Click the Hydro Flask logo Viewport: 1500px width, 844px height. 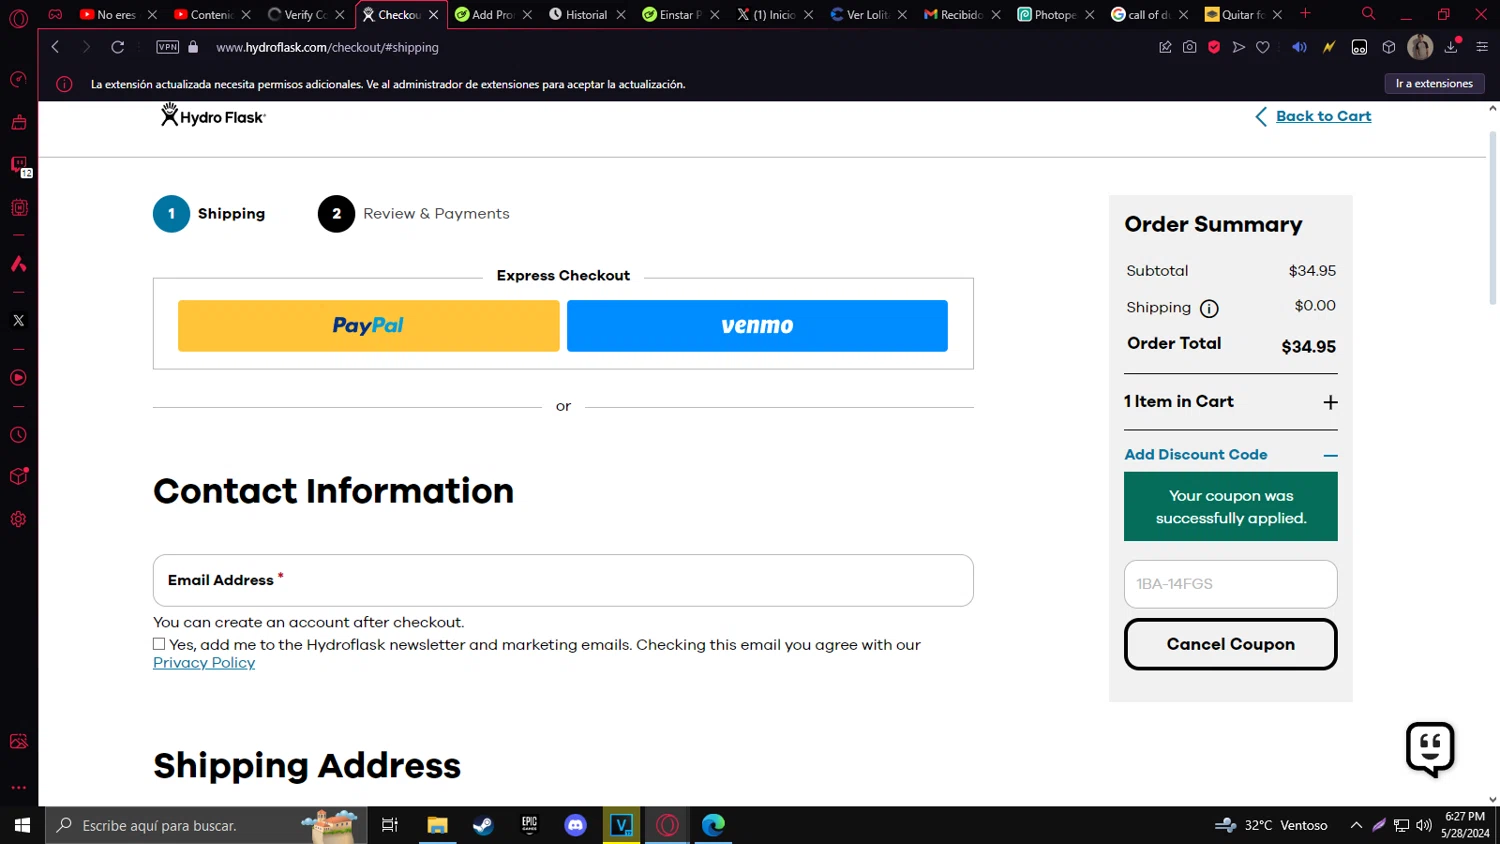point(213,116)
